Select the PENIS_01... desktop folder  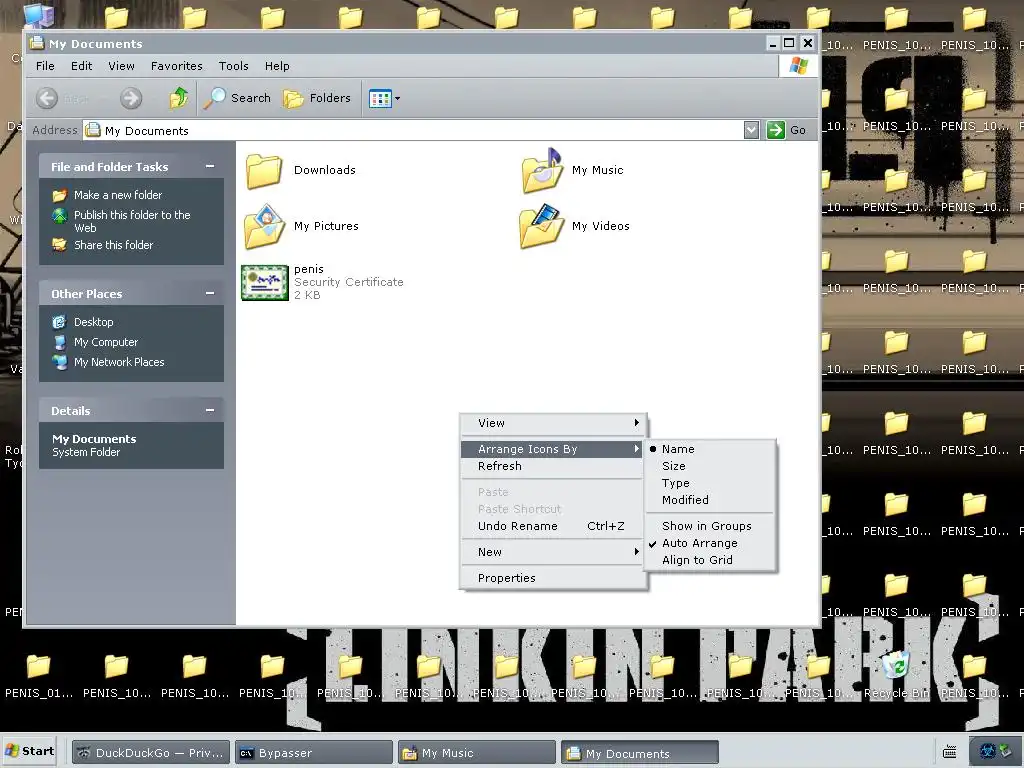pyautogui.click(x=39, y=677)
